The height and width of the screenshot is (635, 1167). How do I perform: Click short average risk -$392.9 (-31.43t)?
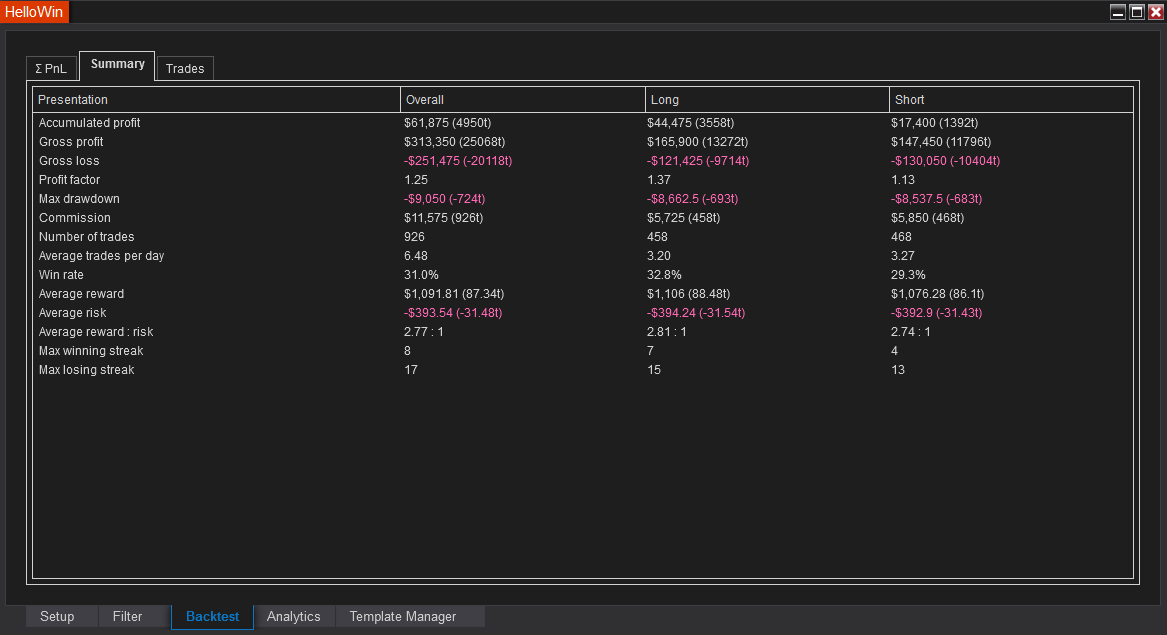pyautogui.click(x=936, y=313)
